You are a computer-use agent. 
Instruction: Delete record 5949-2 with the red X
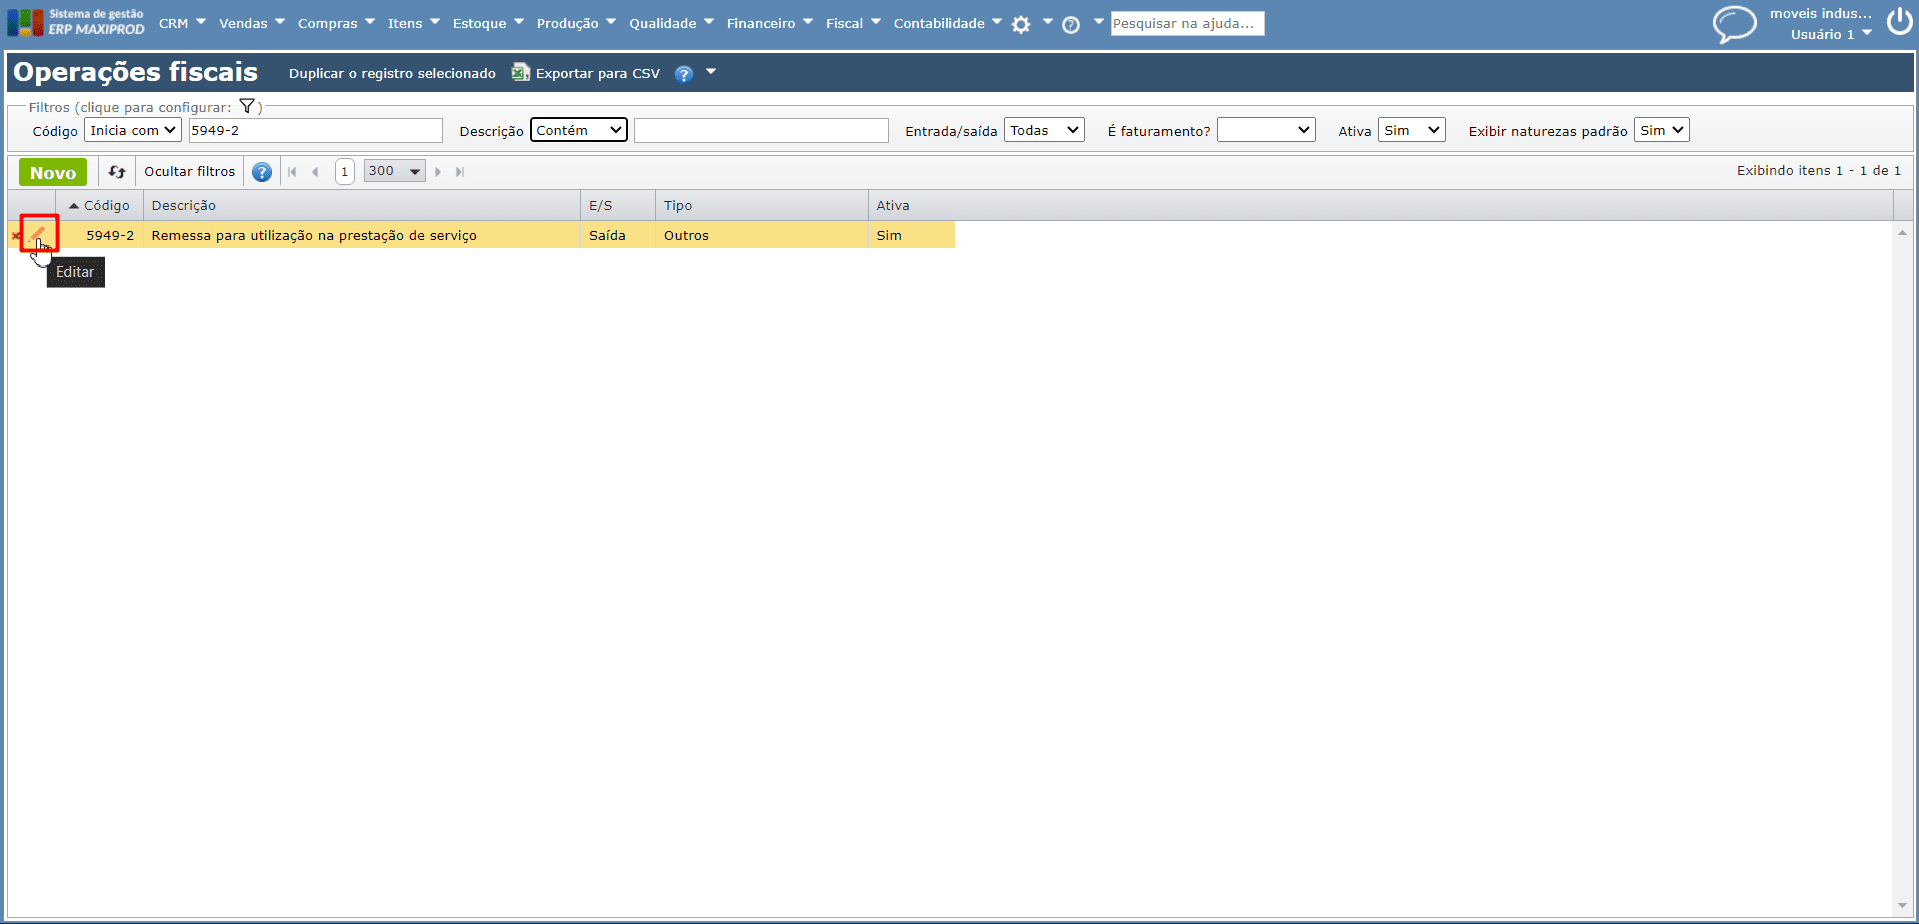coord(16,236)
